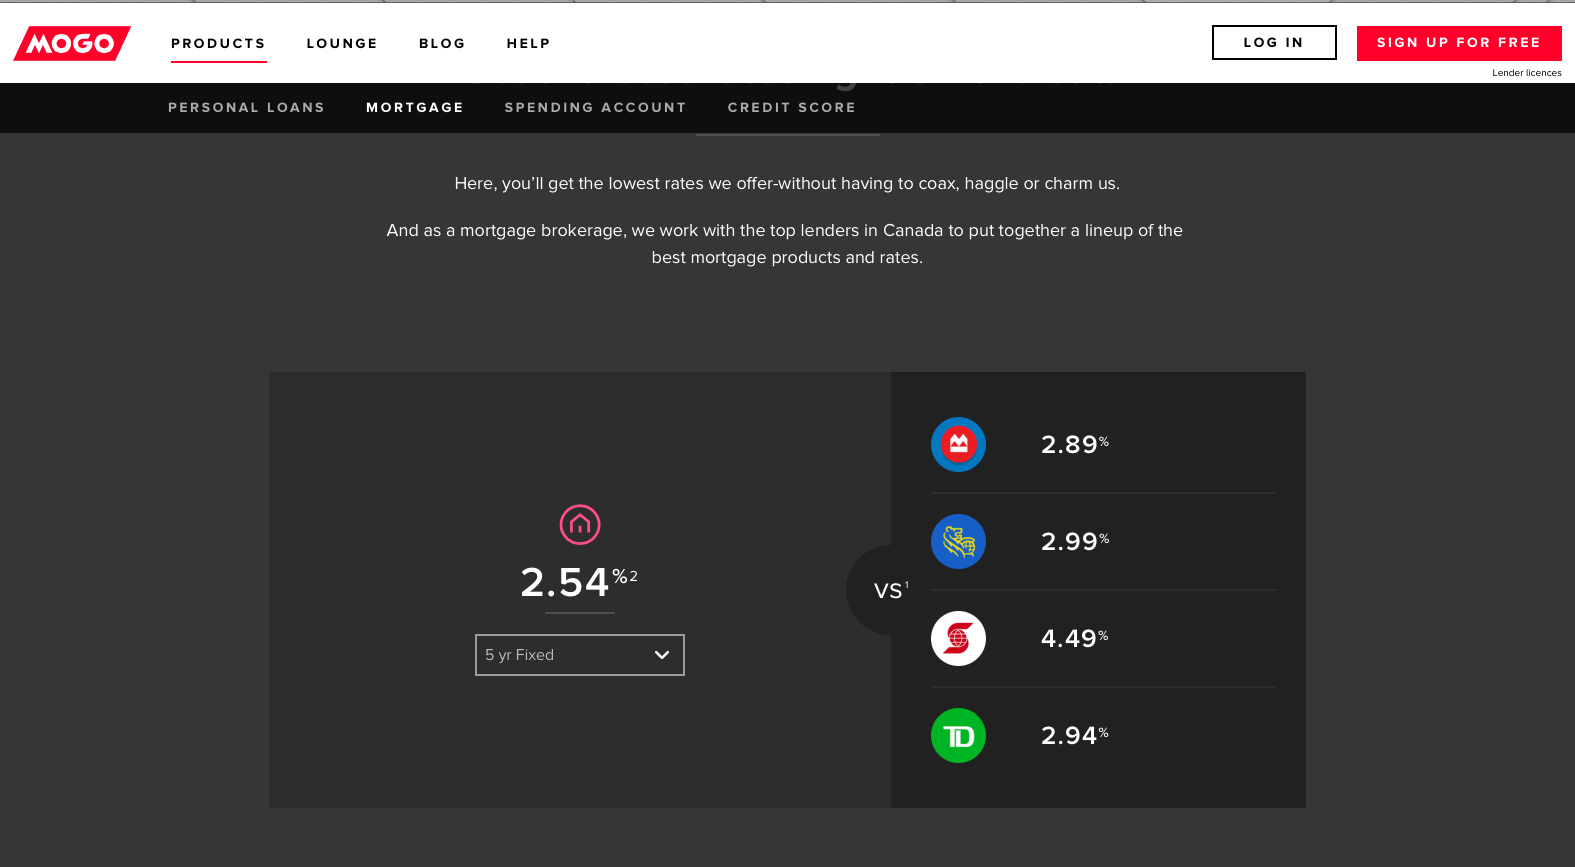The image size is (1575, 867).
Task: Select the Mortgage tab
Action: coord(415,107)
